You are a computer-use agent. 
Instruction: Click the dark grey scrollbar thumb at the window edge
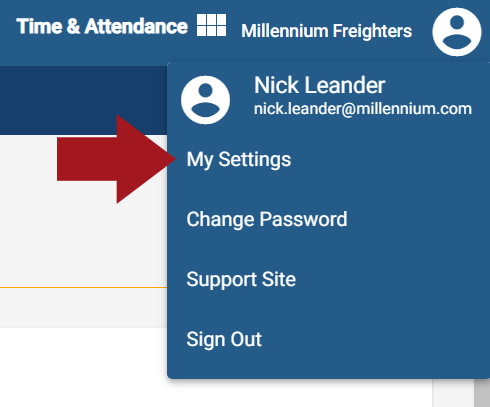pos(482,393)
